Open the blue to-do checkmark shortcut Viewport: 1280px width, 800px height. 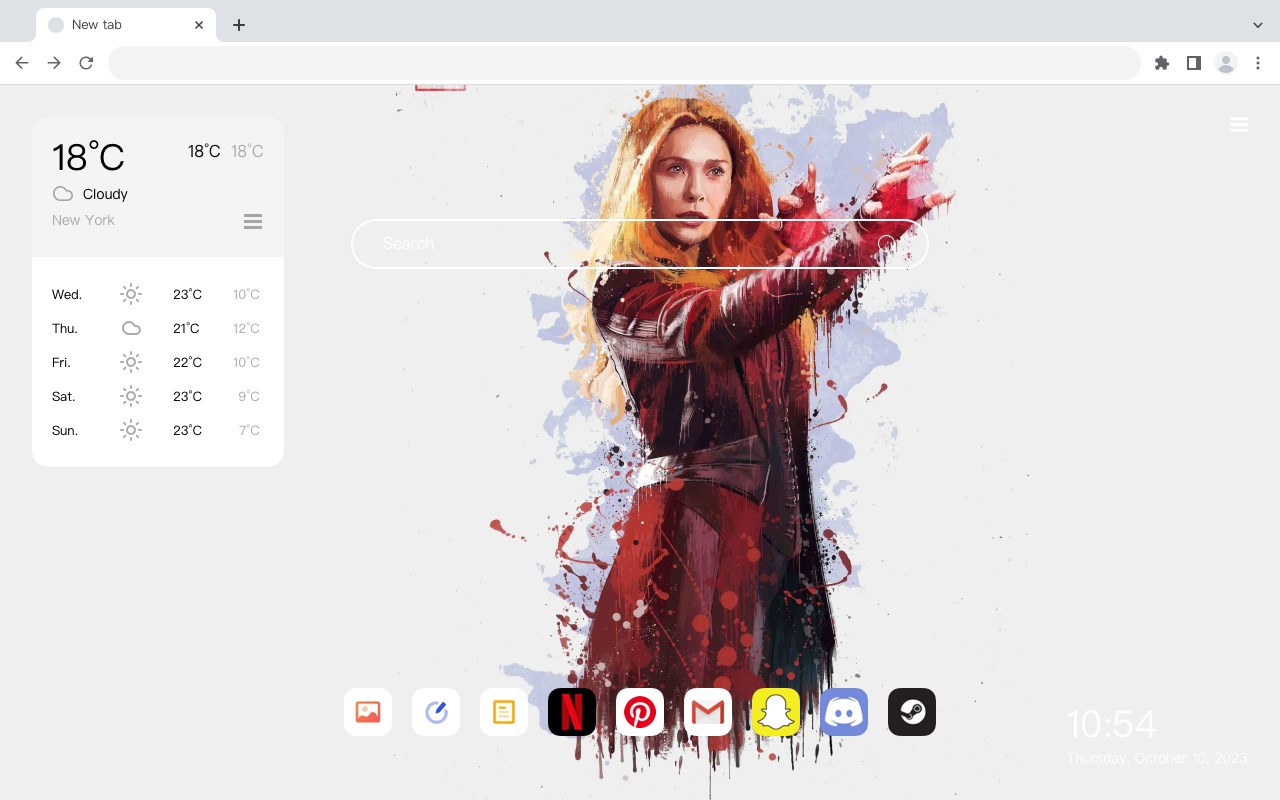(x=436, y=712)
